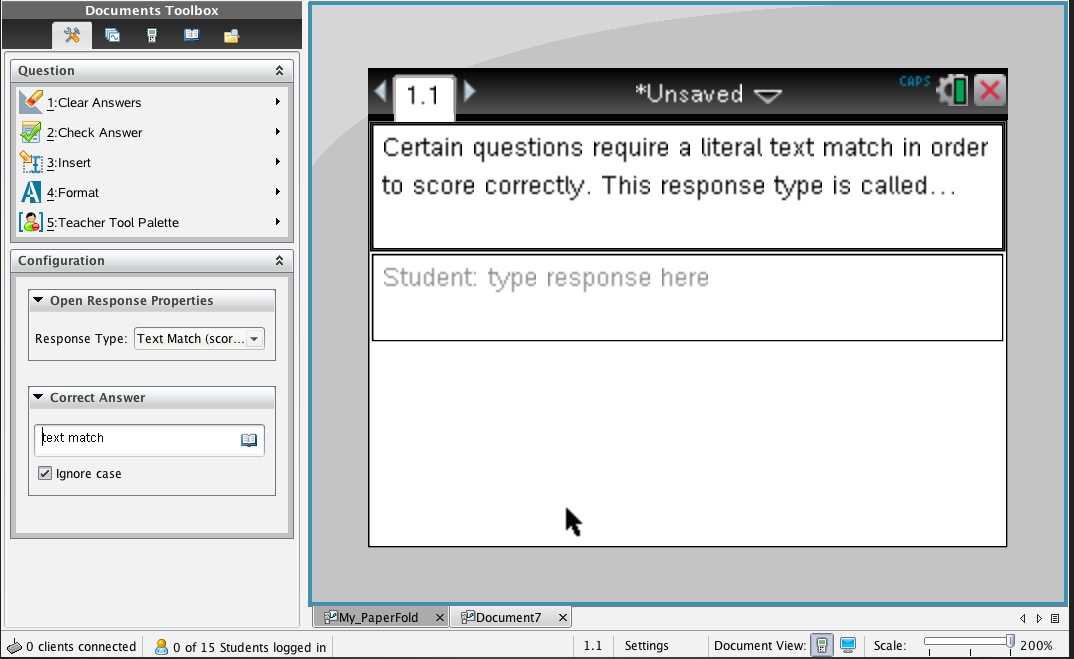The image size is (1074, 659).
Task: Switch to Computer document view
Action: [847, 646]
